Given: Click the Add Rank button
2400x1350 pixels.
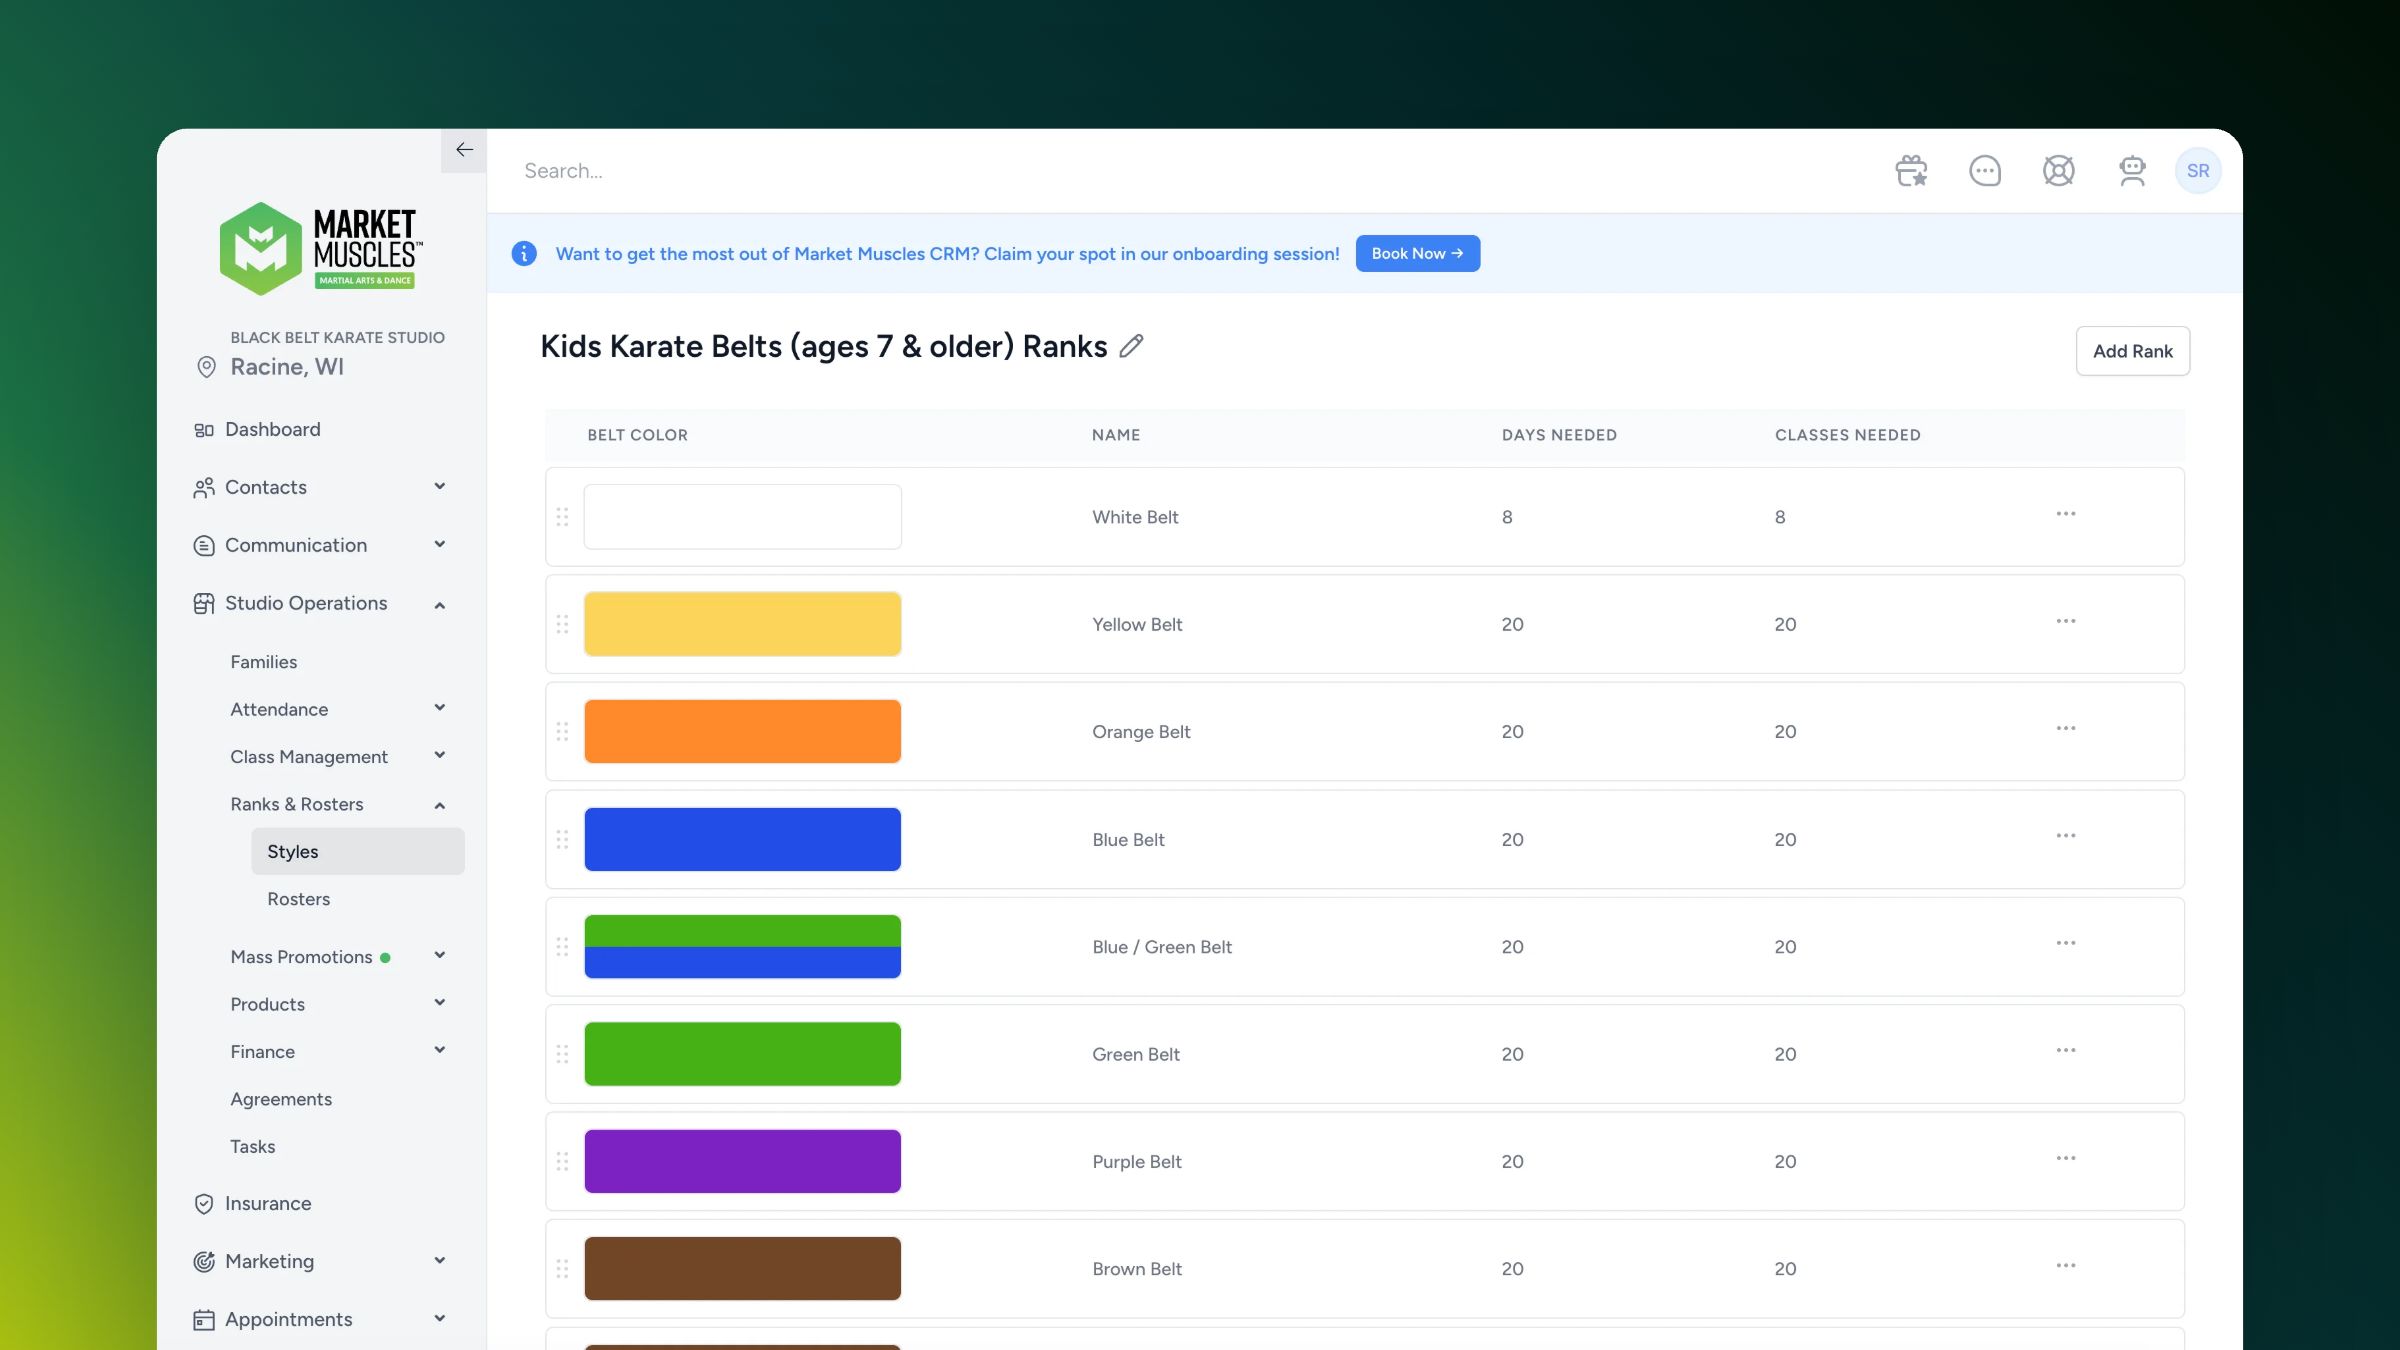Looking at the screenshot, I should [2132, 351].
